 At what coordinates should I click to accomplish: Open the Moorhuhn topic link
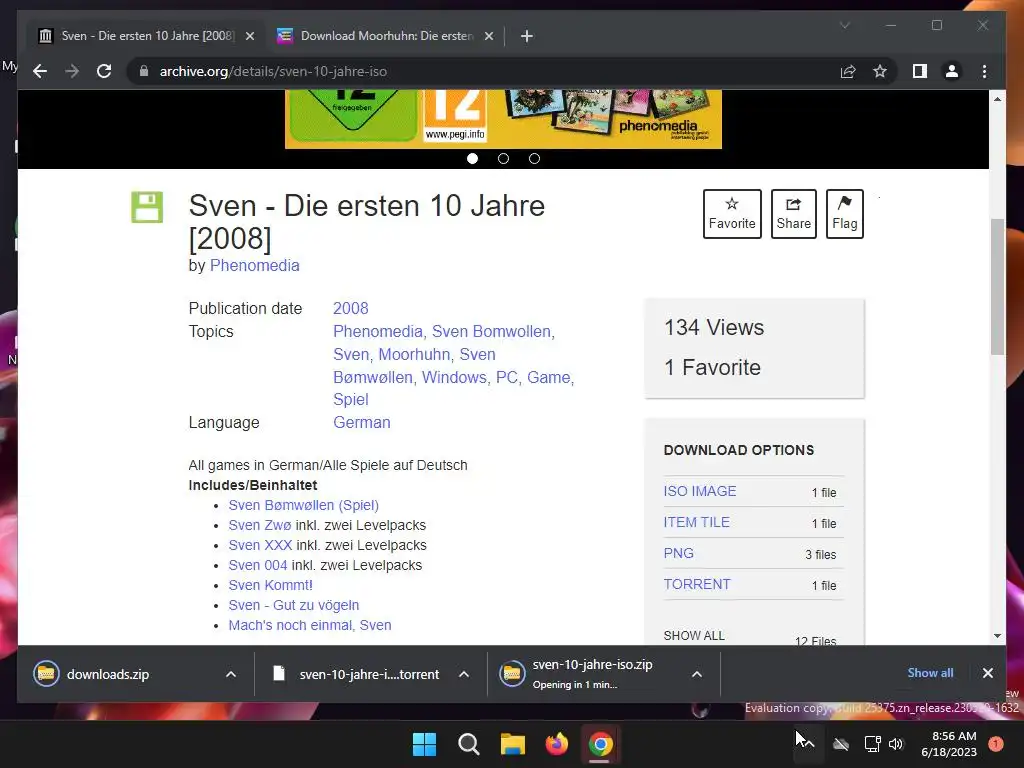click(415, 355)
